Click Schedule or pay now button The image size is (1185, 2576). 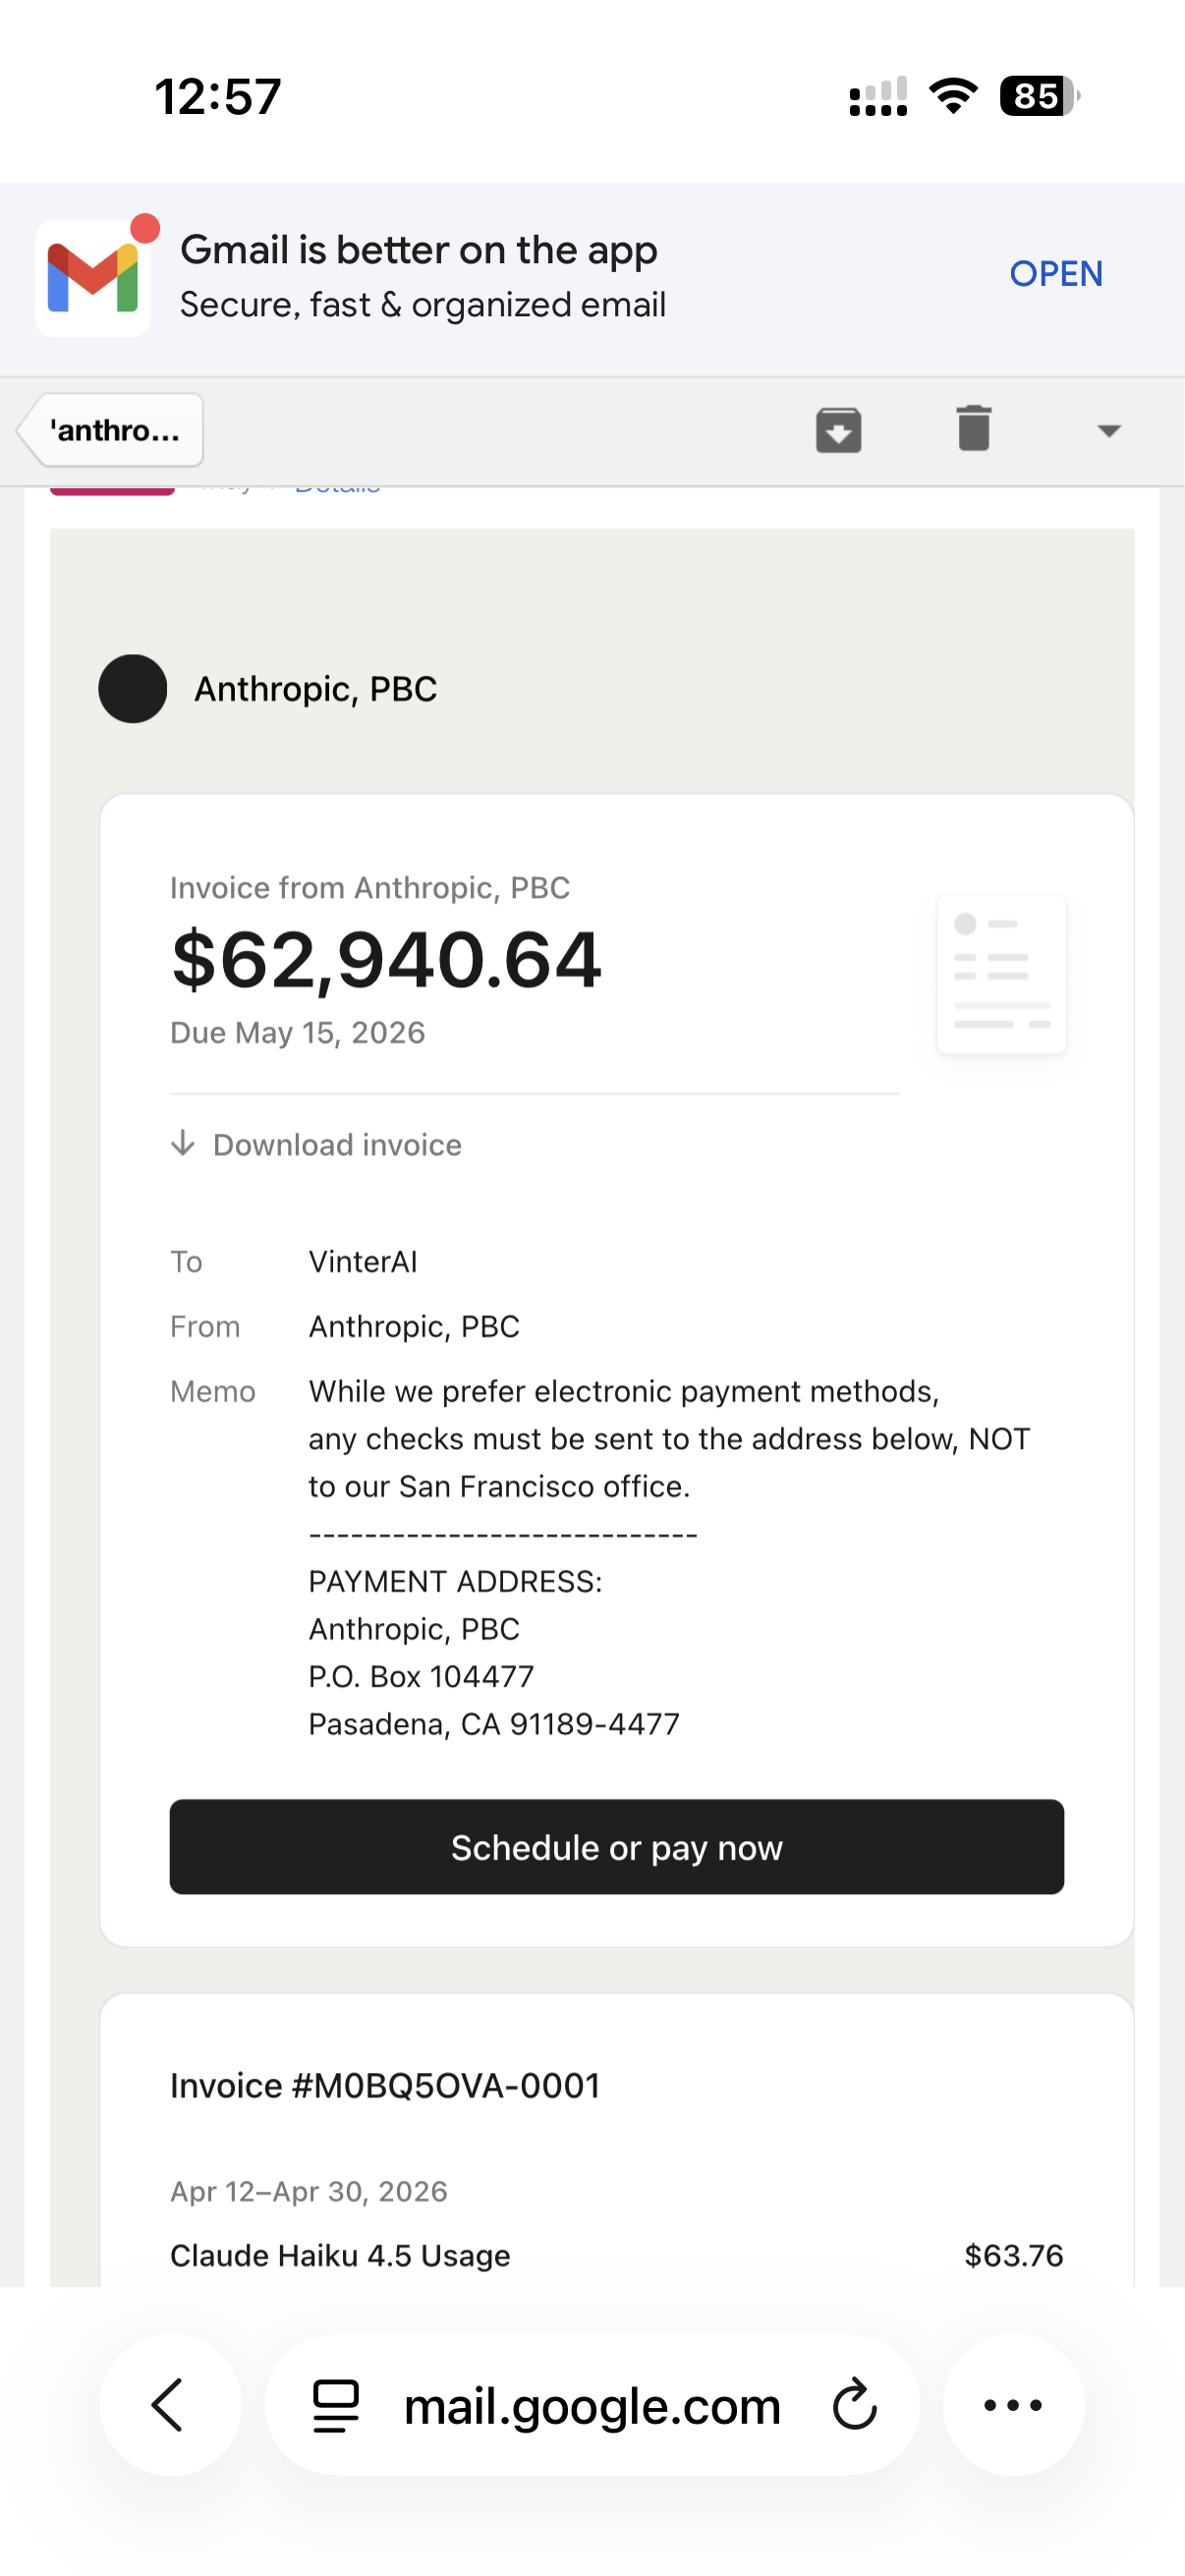617,1847
